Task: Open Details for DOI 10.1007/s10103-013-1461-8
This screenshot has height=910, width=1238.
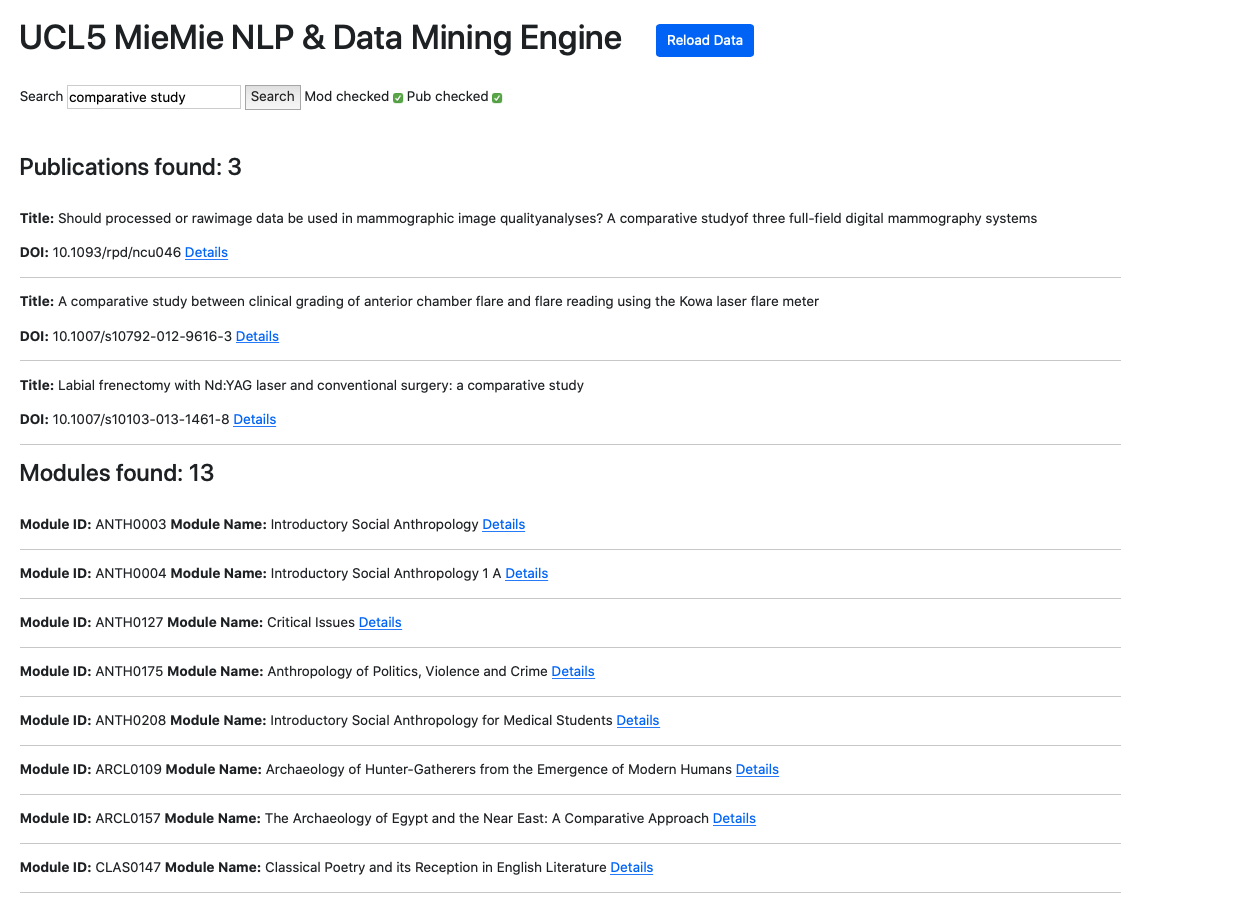Action: [255, 419]
